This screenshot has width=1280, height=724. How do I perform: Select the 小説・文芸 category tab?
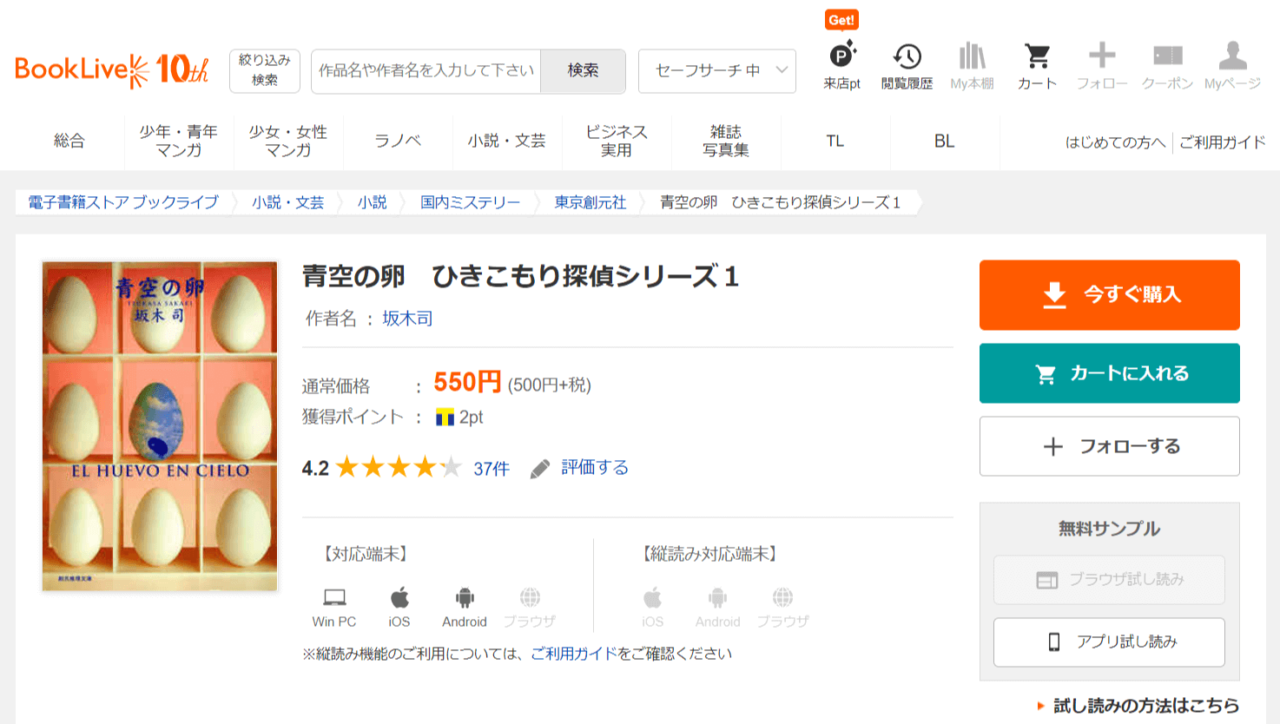pos(506,141)
